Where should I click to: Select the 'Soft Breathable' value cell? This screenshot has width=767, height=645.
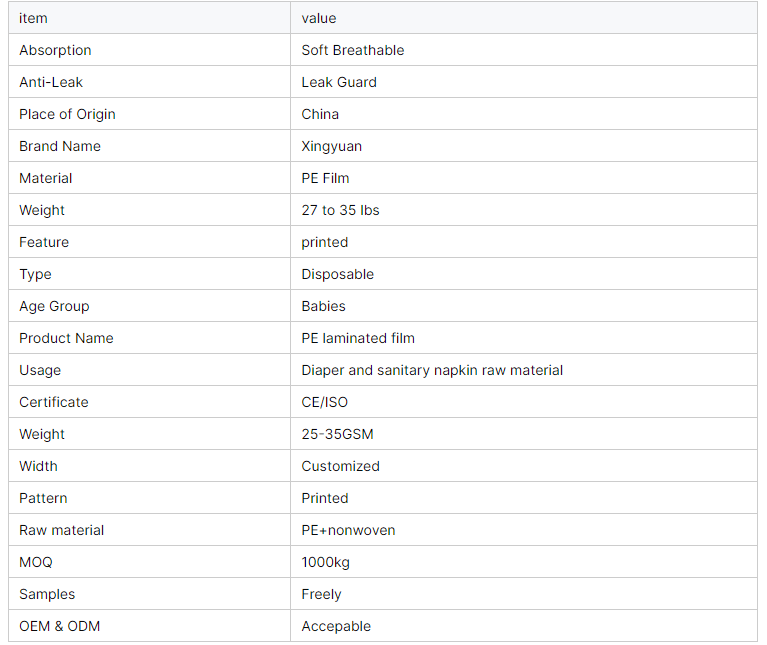[353, 50]
